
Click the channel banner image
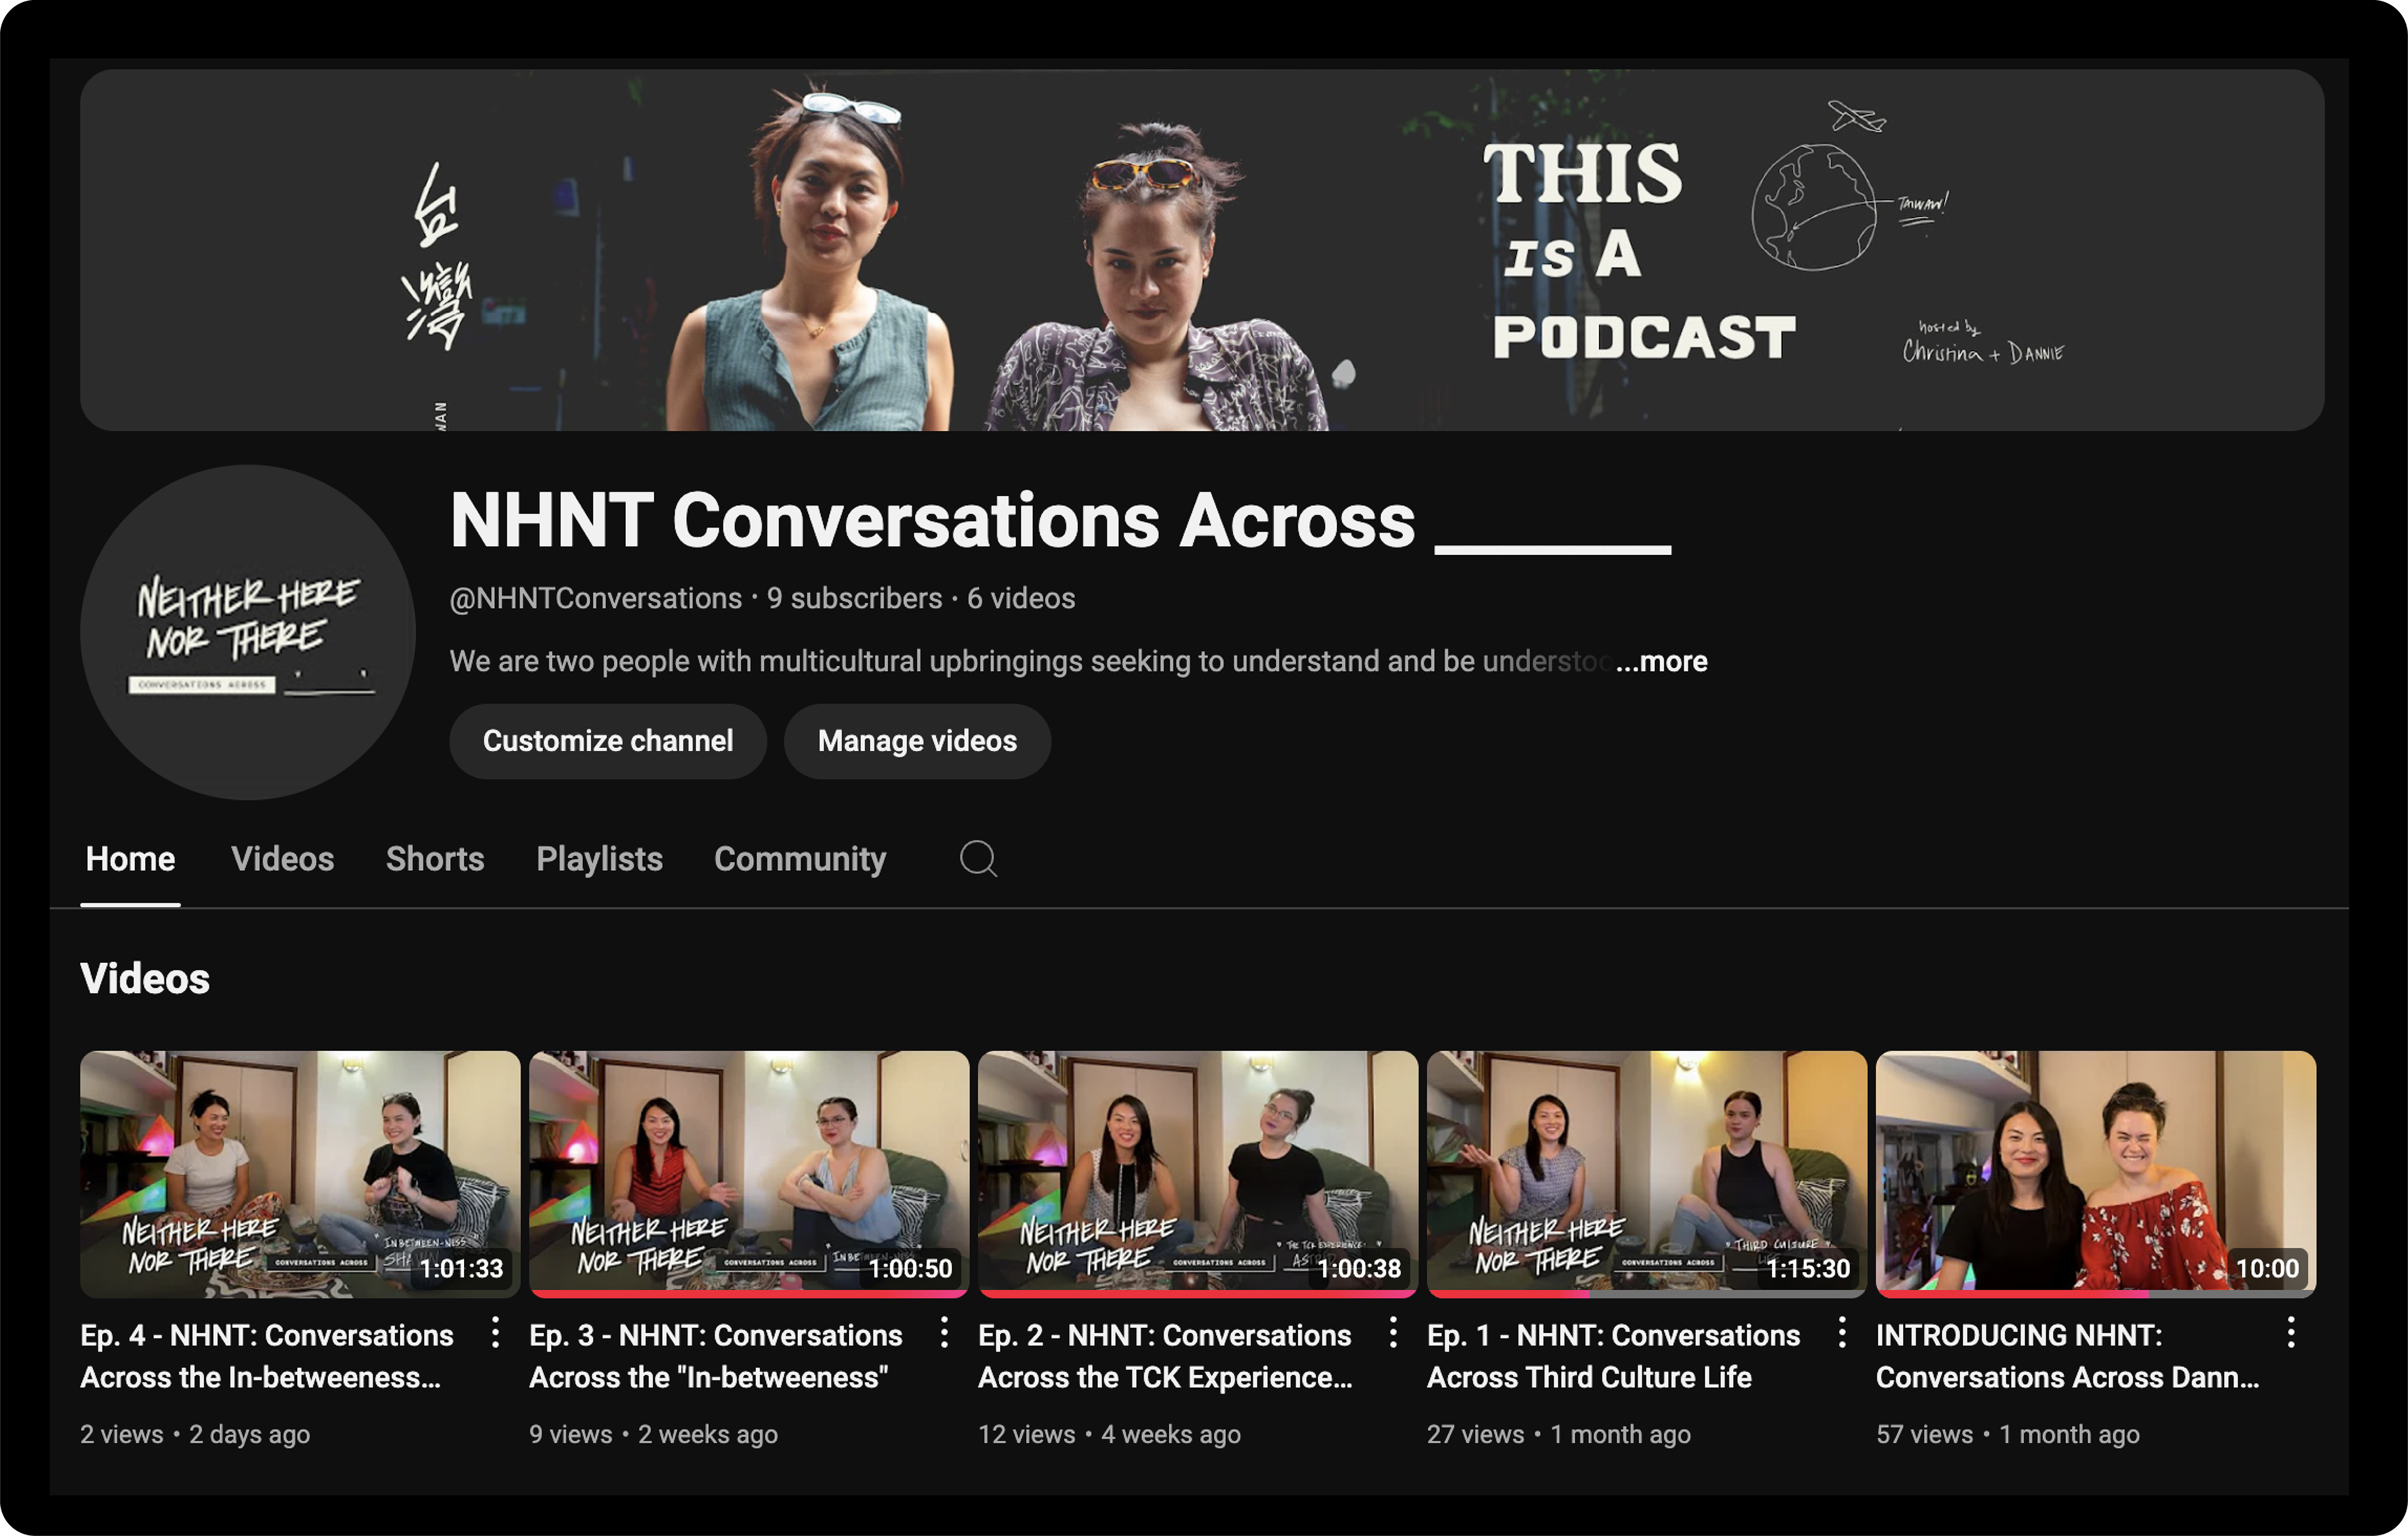1202,250
